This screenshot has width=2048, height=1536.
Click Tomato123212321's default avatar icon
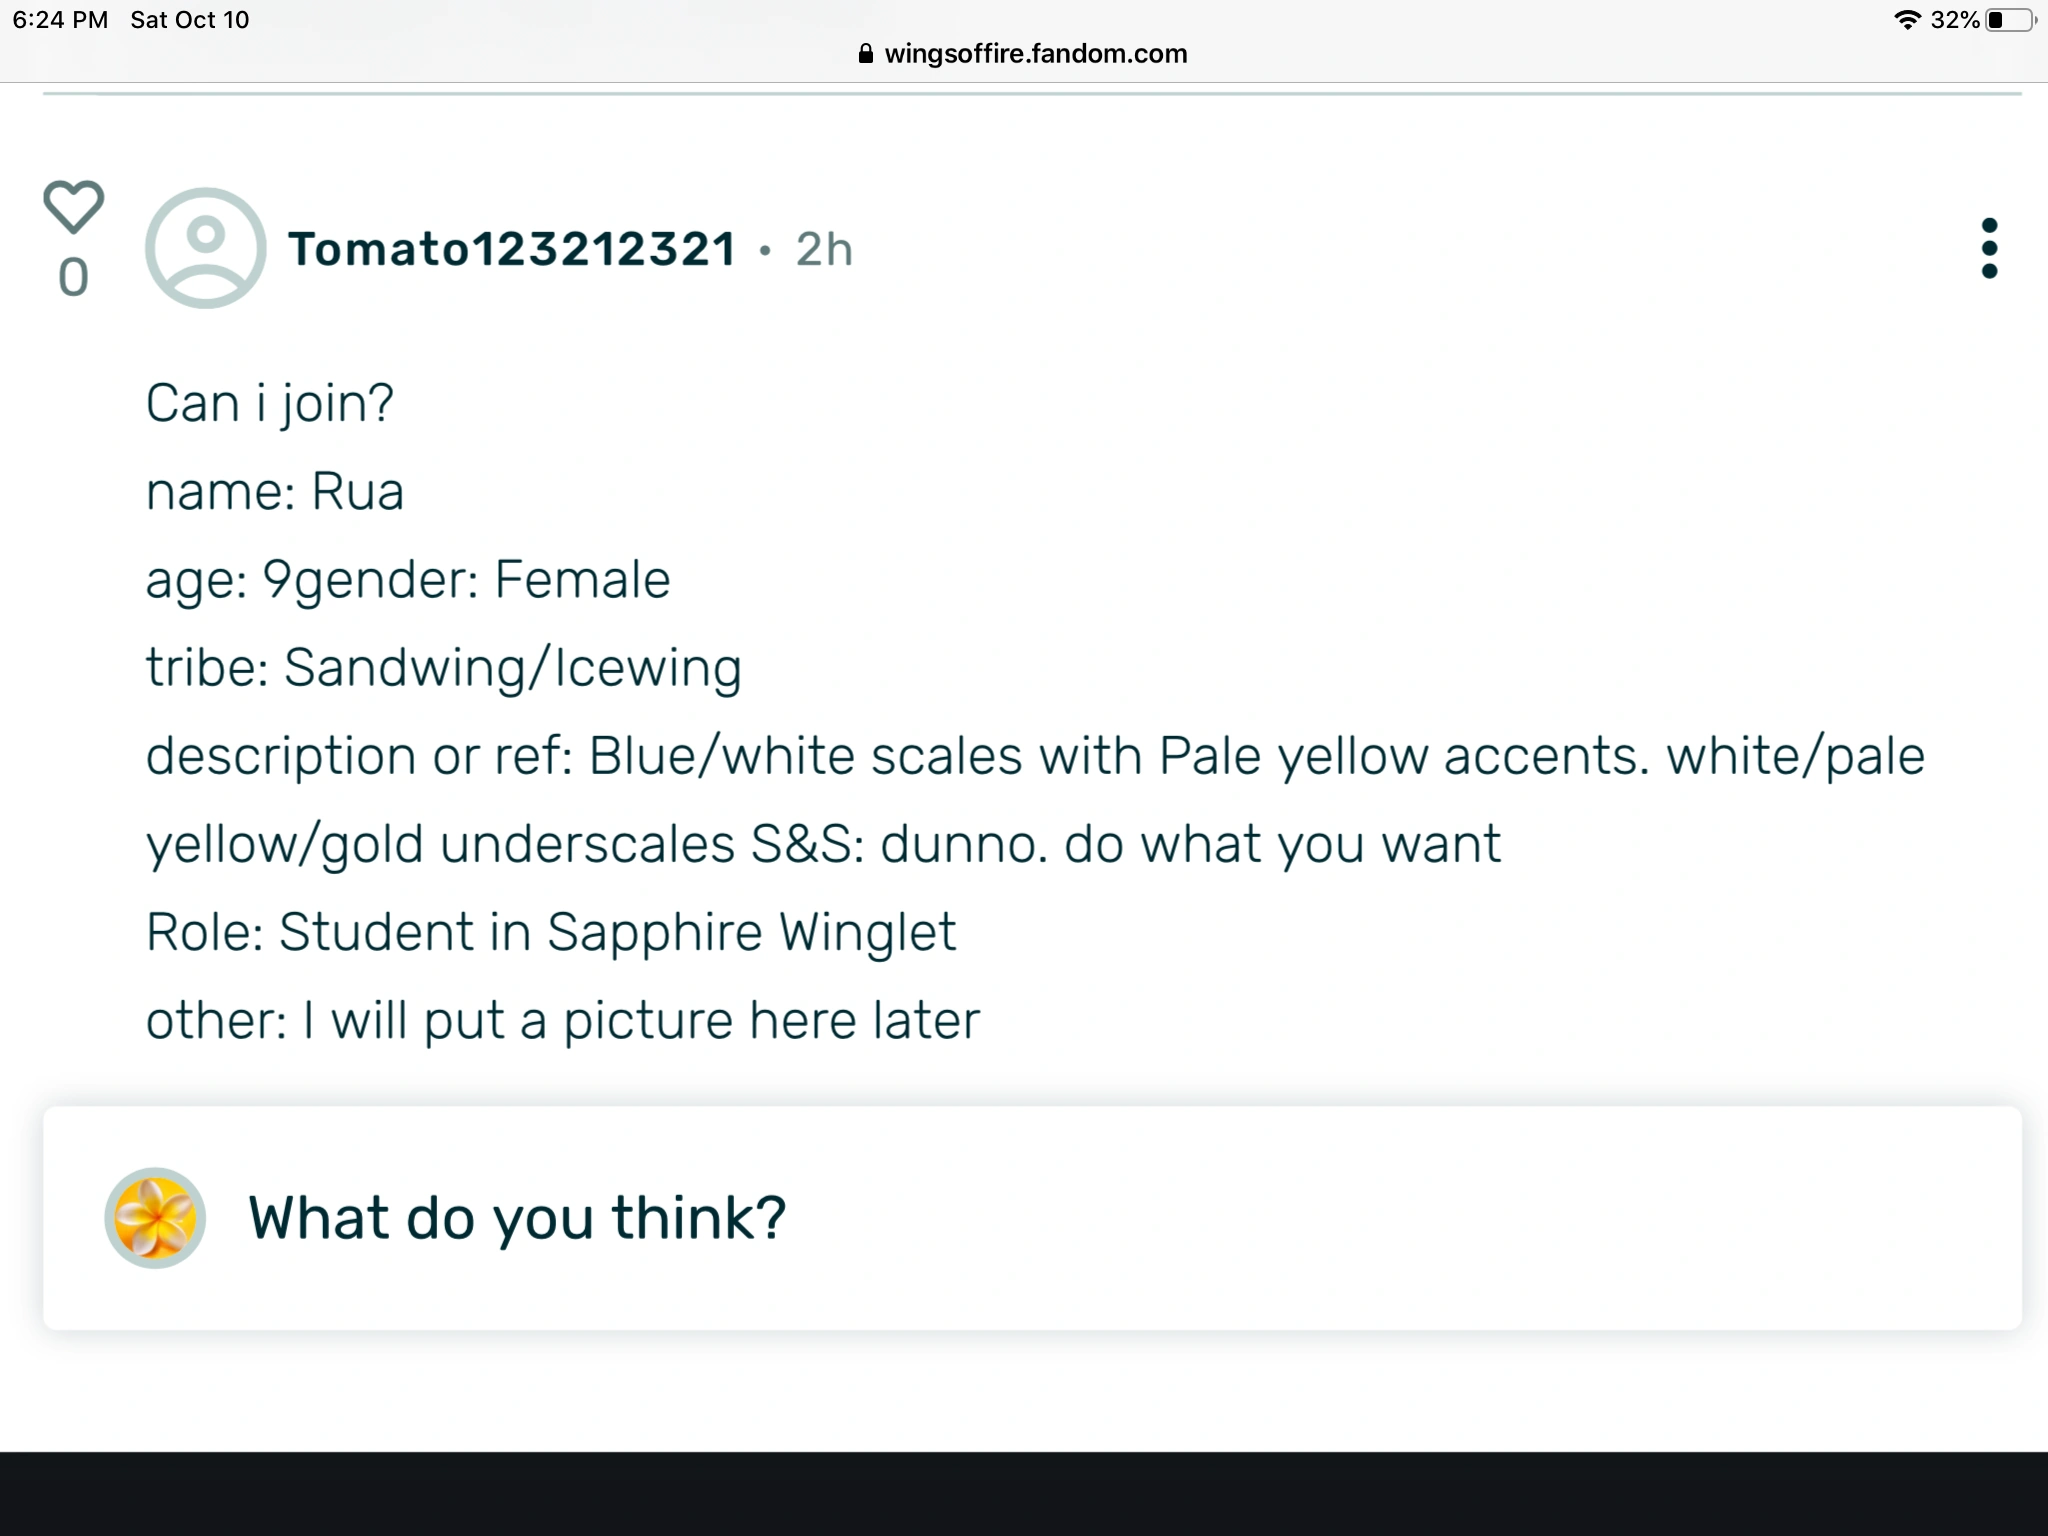(206, 248)
